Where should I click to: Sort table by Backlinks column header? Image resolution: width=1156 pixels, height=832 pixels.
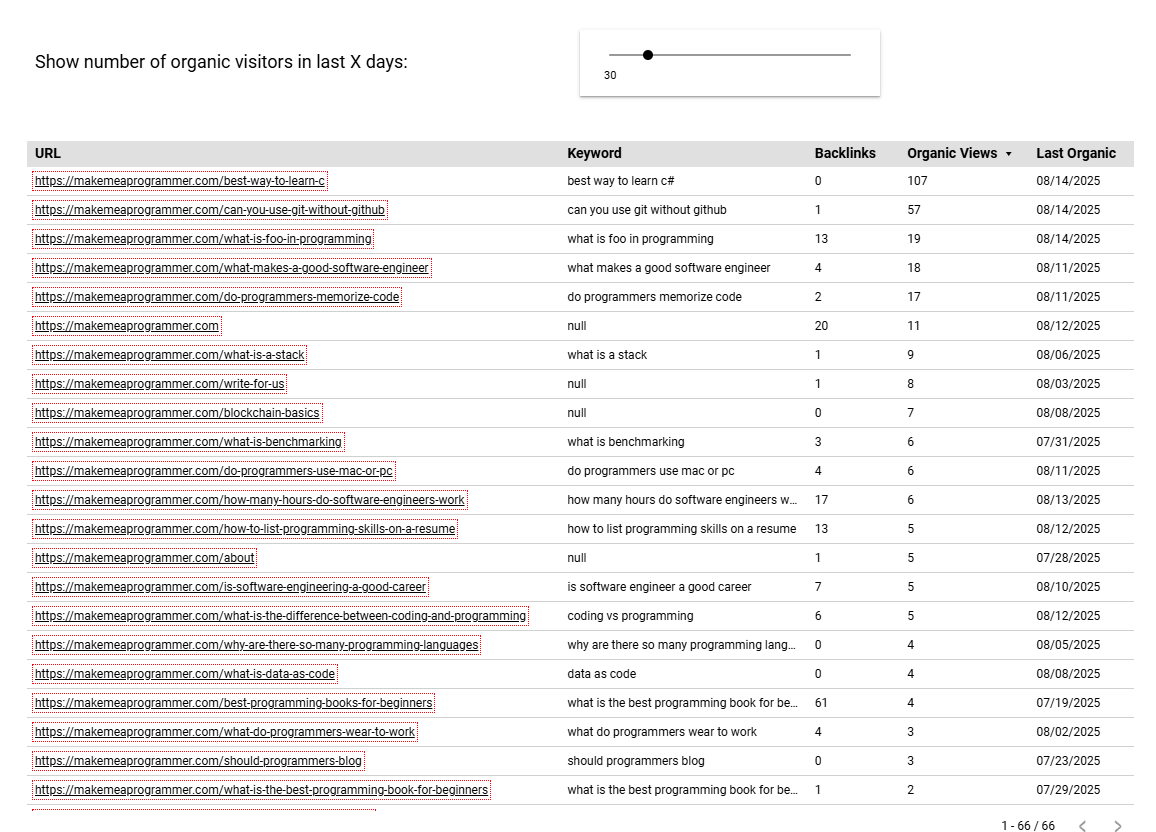[x=844, y=153]
